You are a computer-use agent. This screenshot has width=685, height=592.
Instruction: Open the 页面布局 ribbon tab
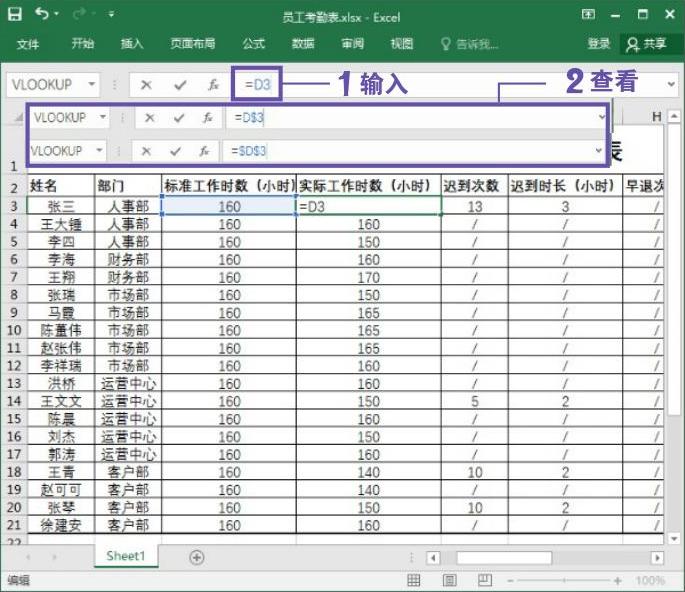pos(193,44)
